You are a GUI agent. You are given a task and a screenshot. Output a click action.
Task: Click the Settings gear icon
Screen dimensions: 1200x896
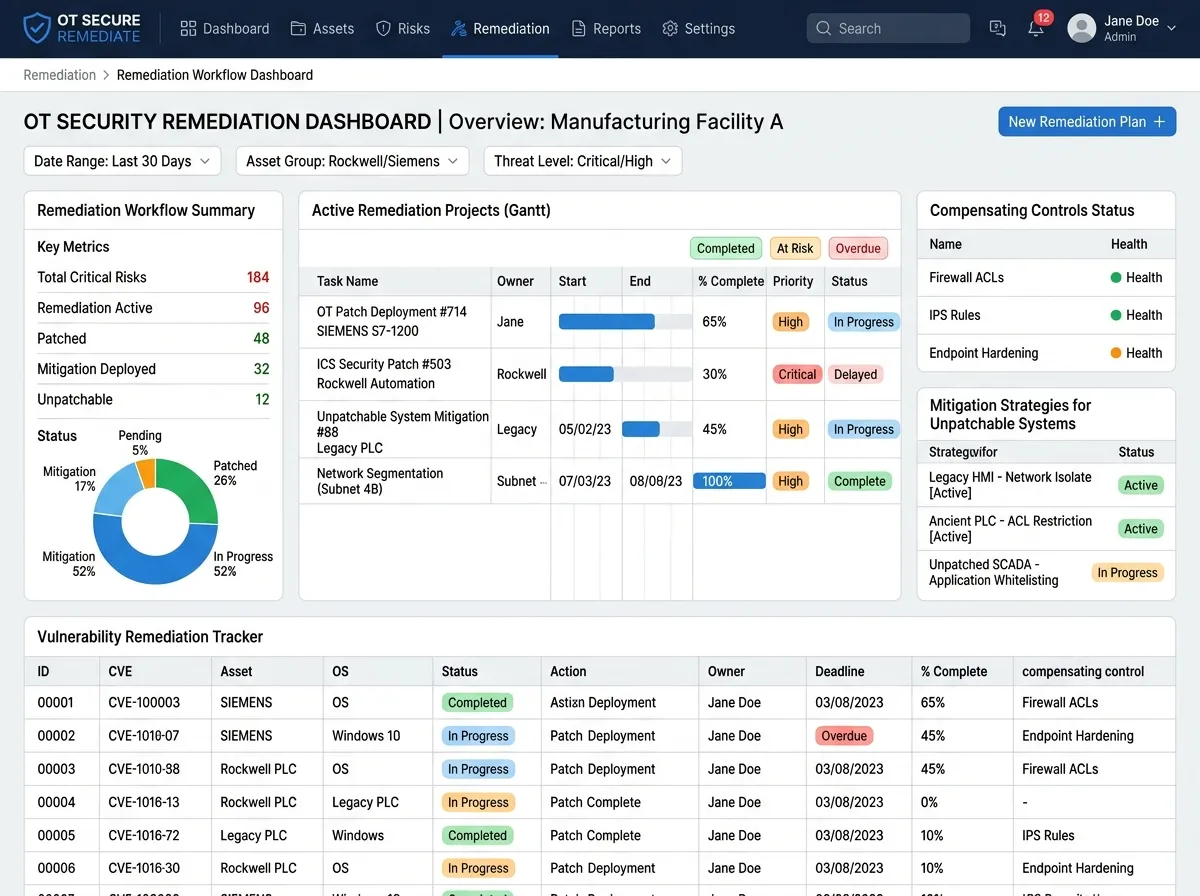click(670, 29)
